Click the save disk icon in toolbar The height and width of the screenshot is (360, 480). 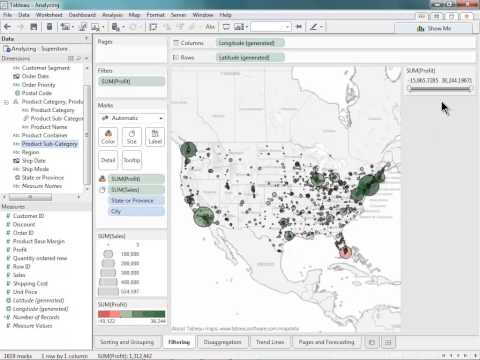(x=34, y=27)
